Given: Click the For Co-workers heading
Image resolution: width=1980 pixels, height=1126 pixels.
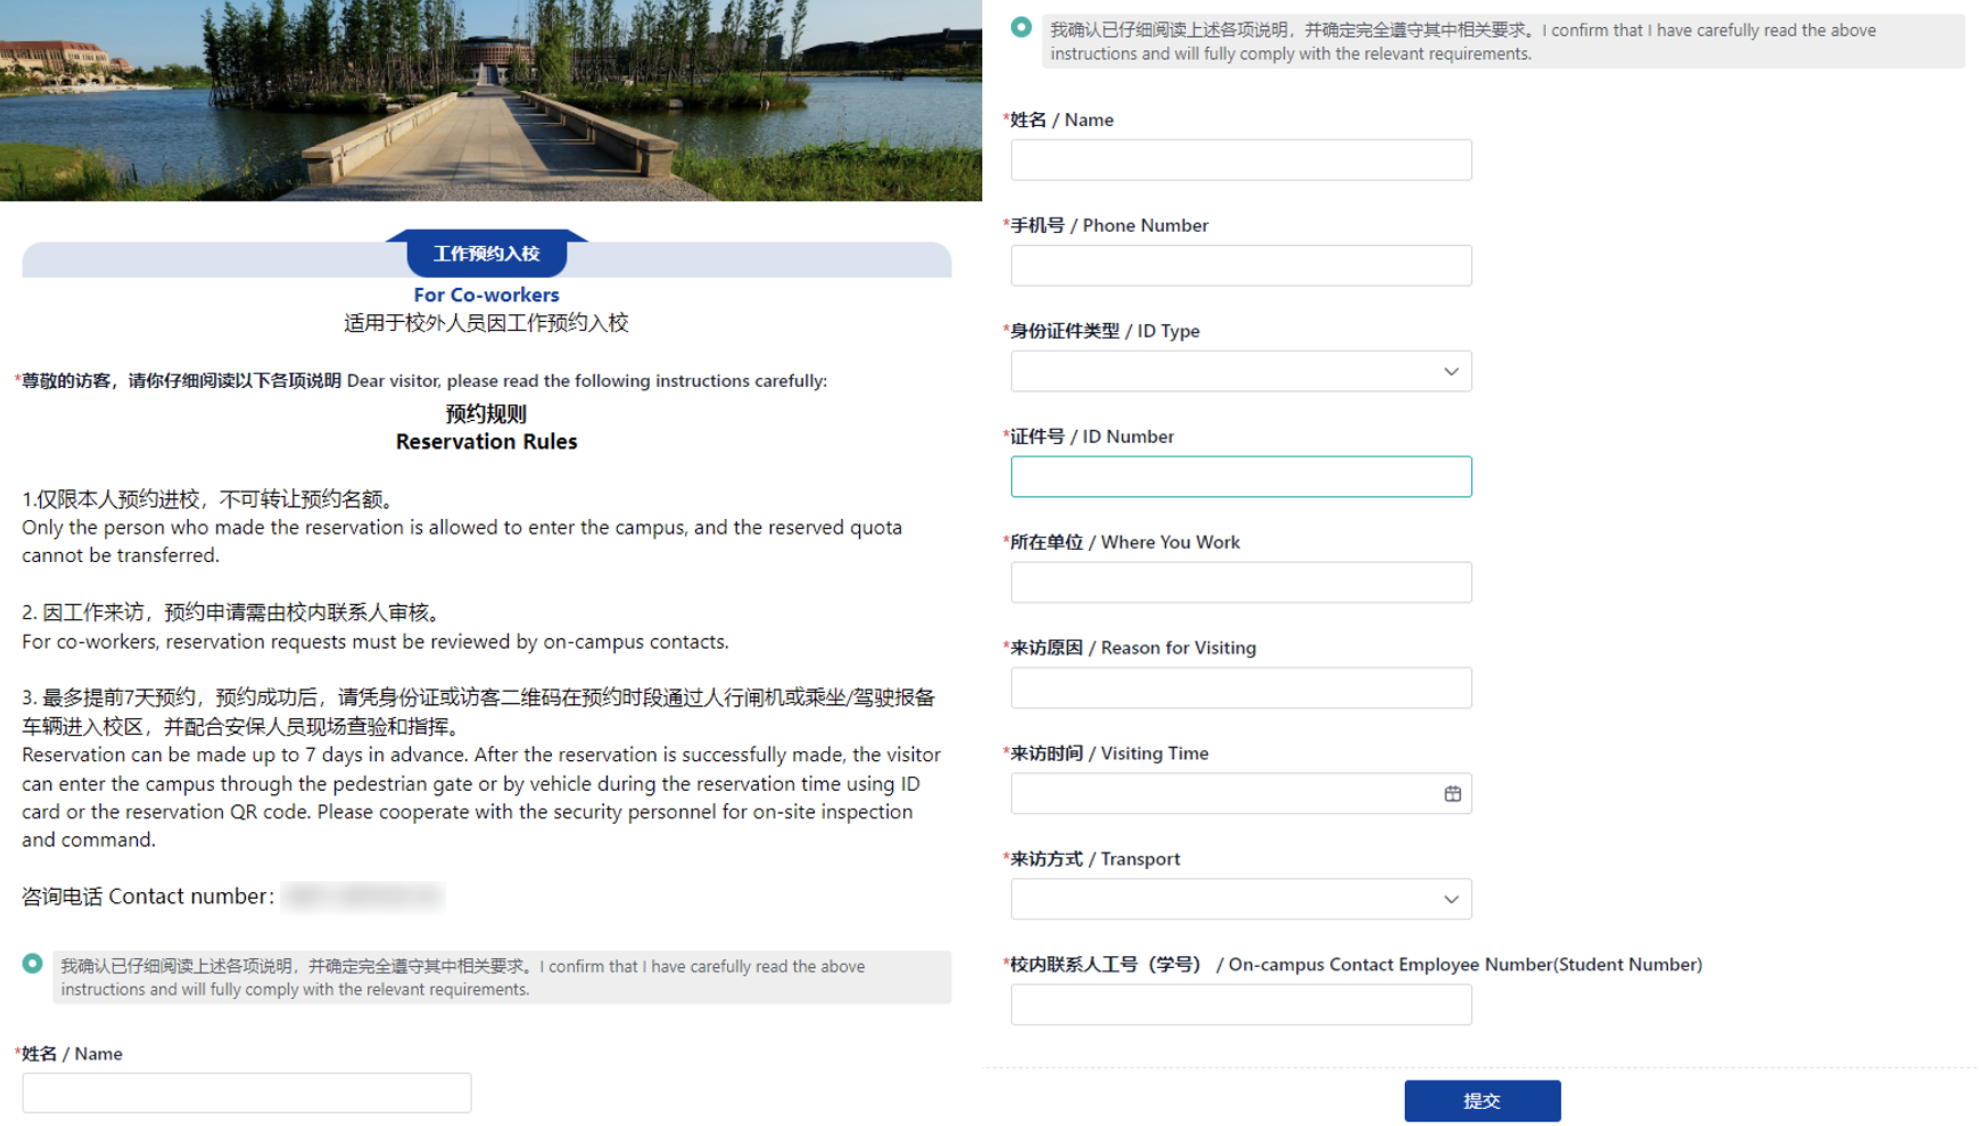Looking at the screenshot, I should [x=487, y=295].
